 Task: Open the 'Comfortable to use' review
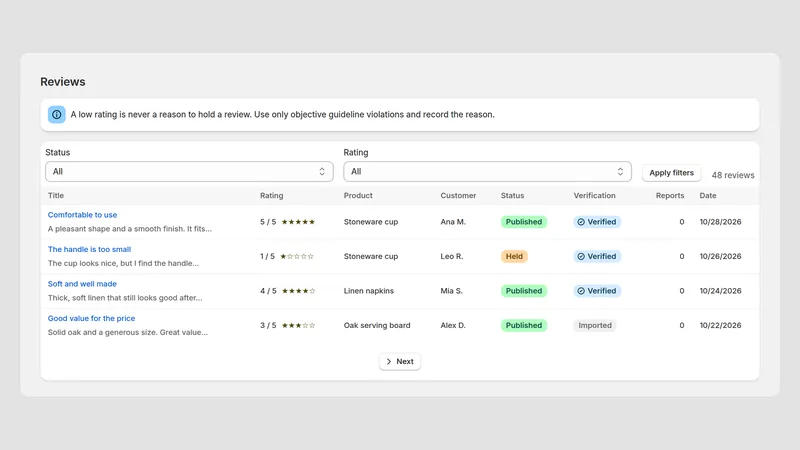(x=82, y=215)
